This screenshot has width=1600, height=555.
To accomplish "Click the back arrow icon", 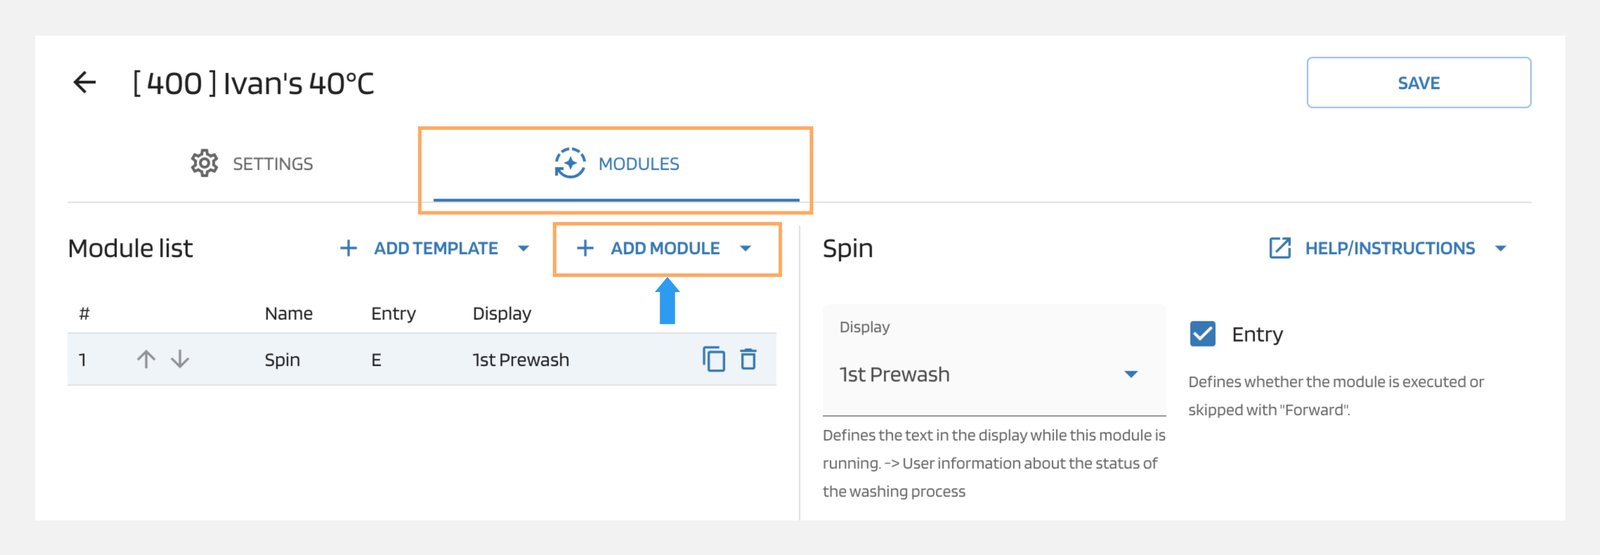I will pyautogui.click(x=85, y=82).
